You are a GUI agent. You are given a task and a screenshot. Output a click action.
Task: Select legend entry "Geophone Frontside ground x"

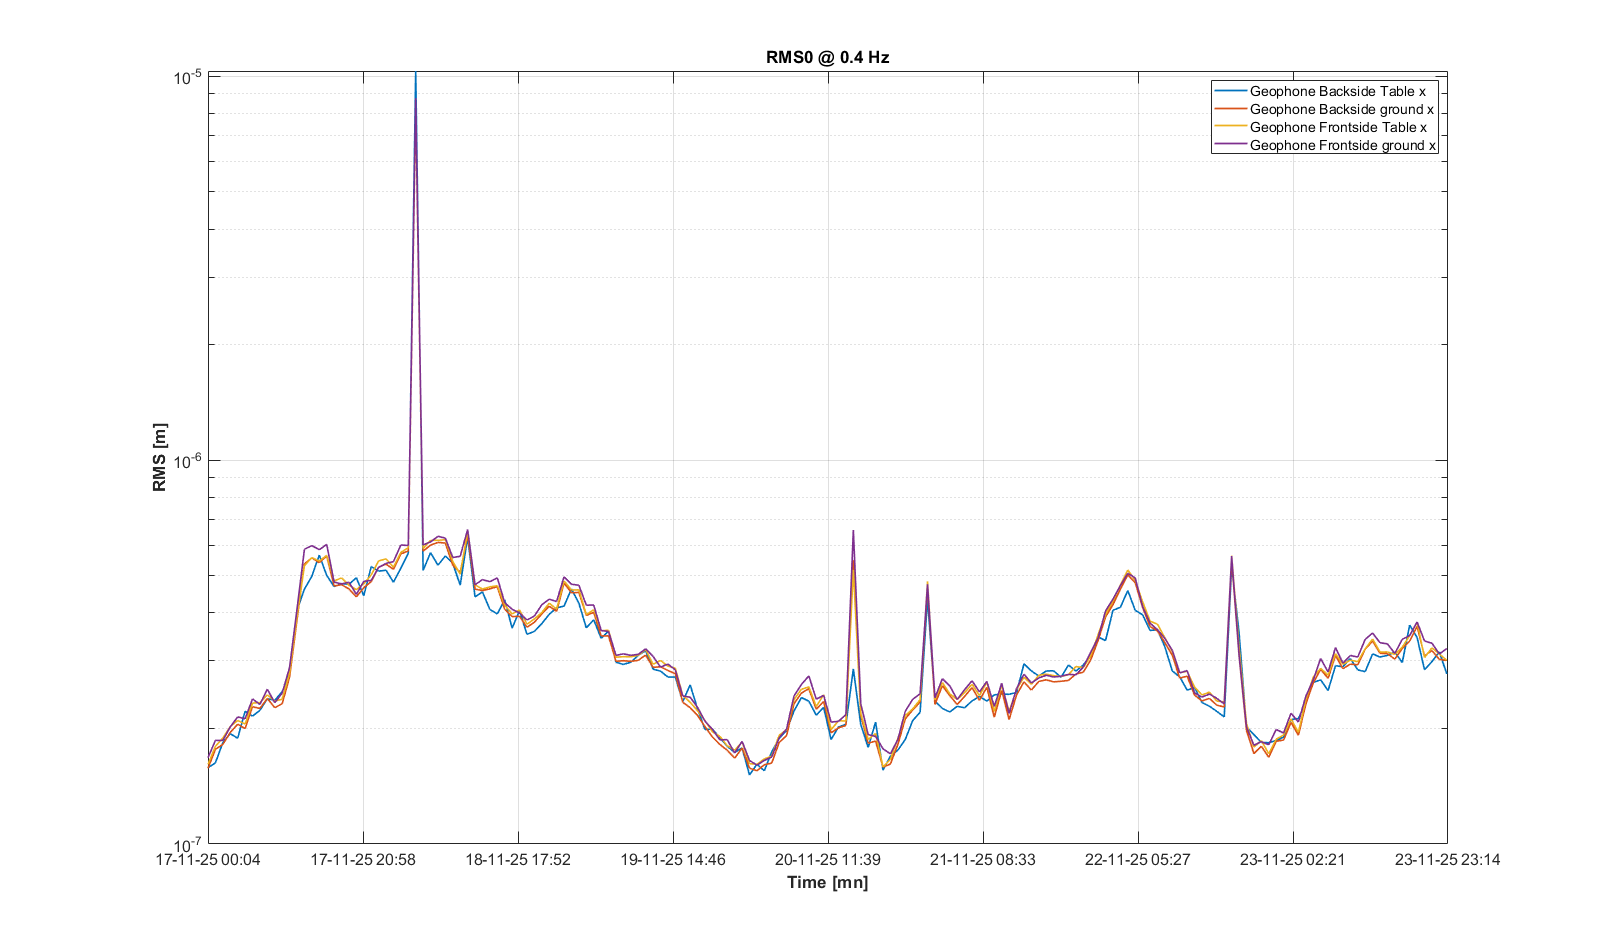[1342, 145]
